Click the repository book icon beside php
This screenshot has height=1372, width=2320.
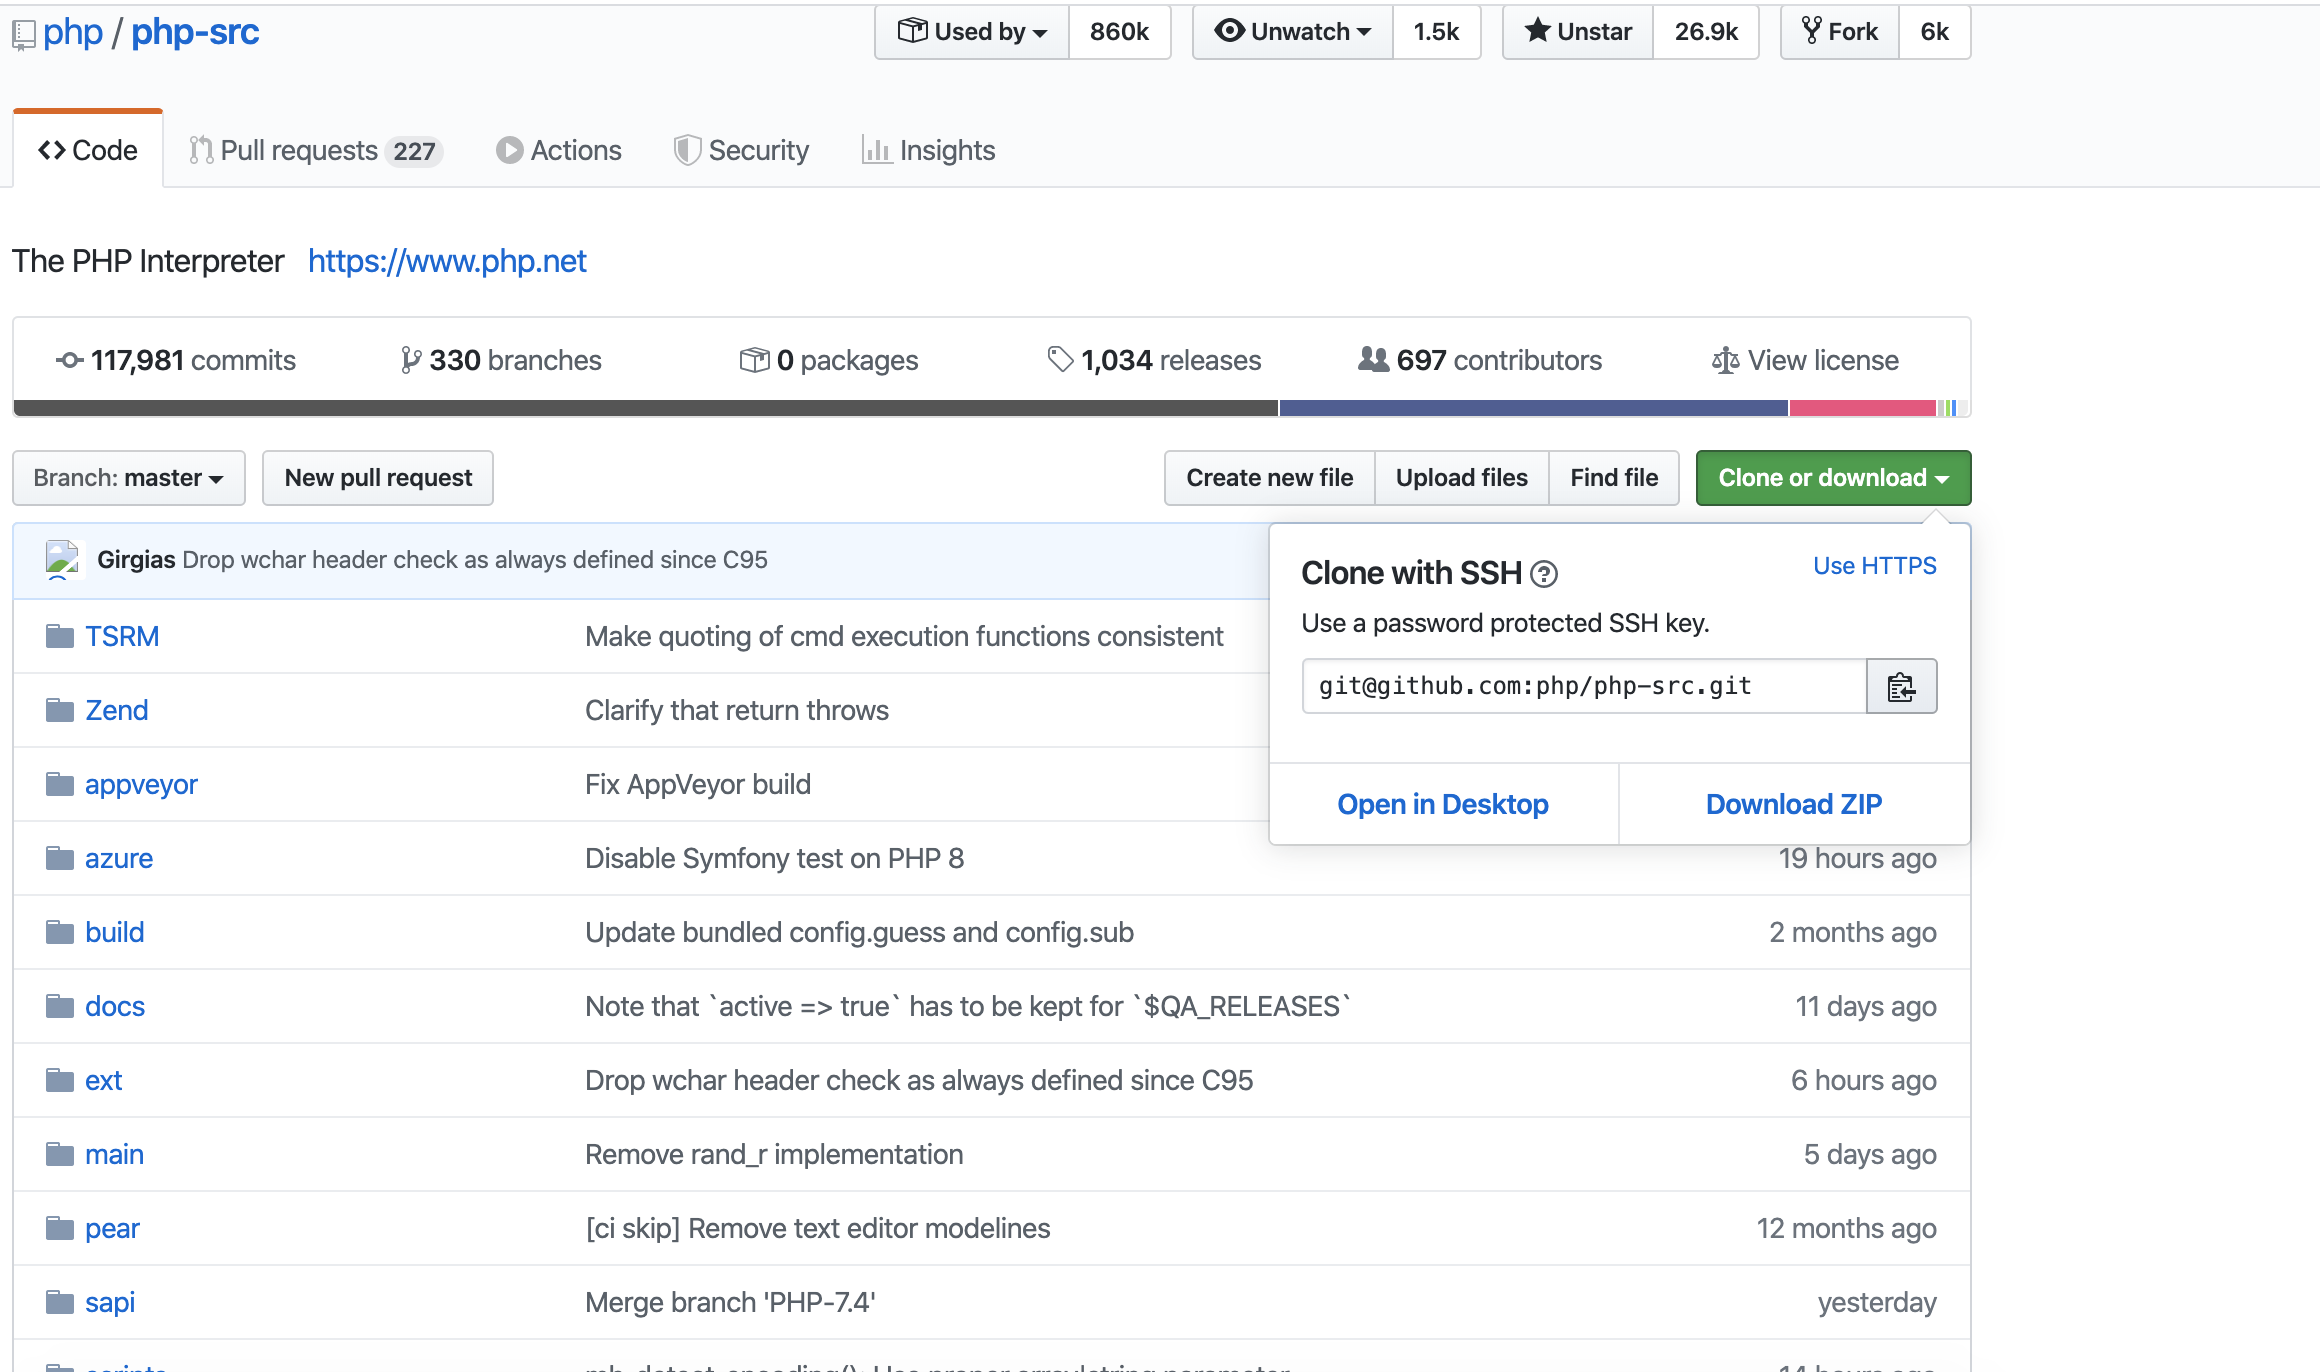click(24, 35)
